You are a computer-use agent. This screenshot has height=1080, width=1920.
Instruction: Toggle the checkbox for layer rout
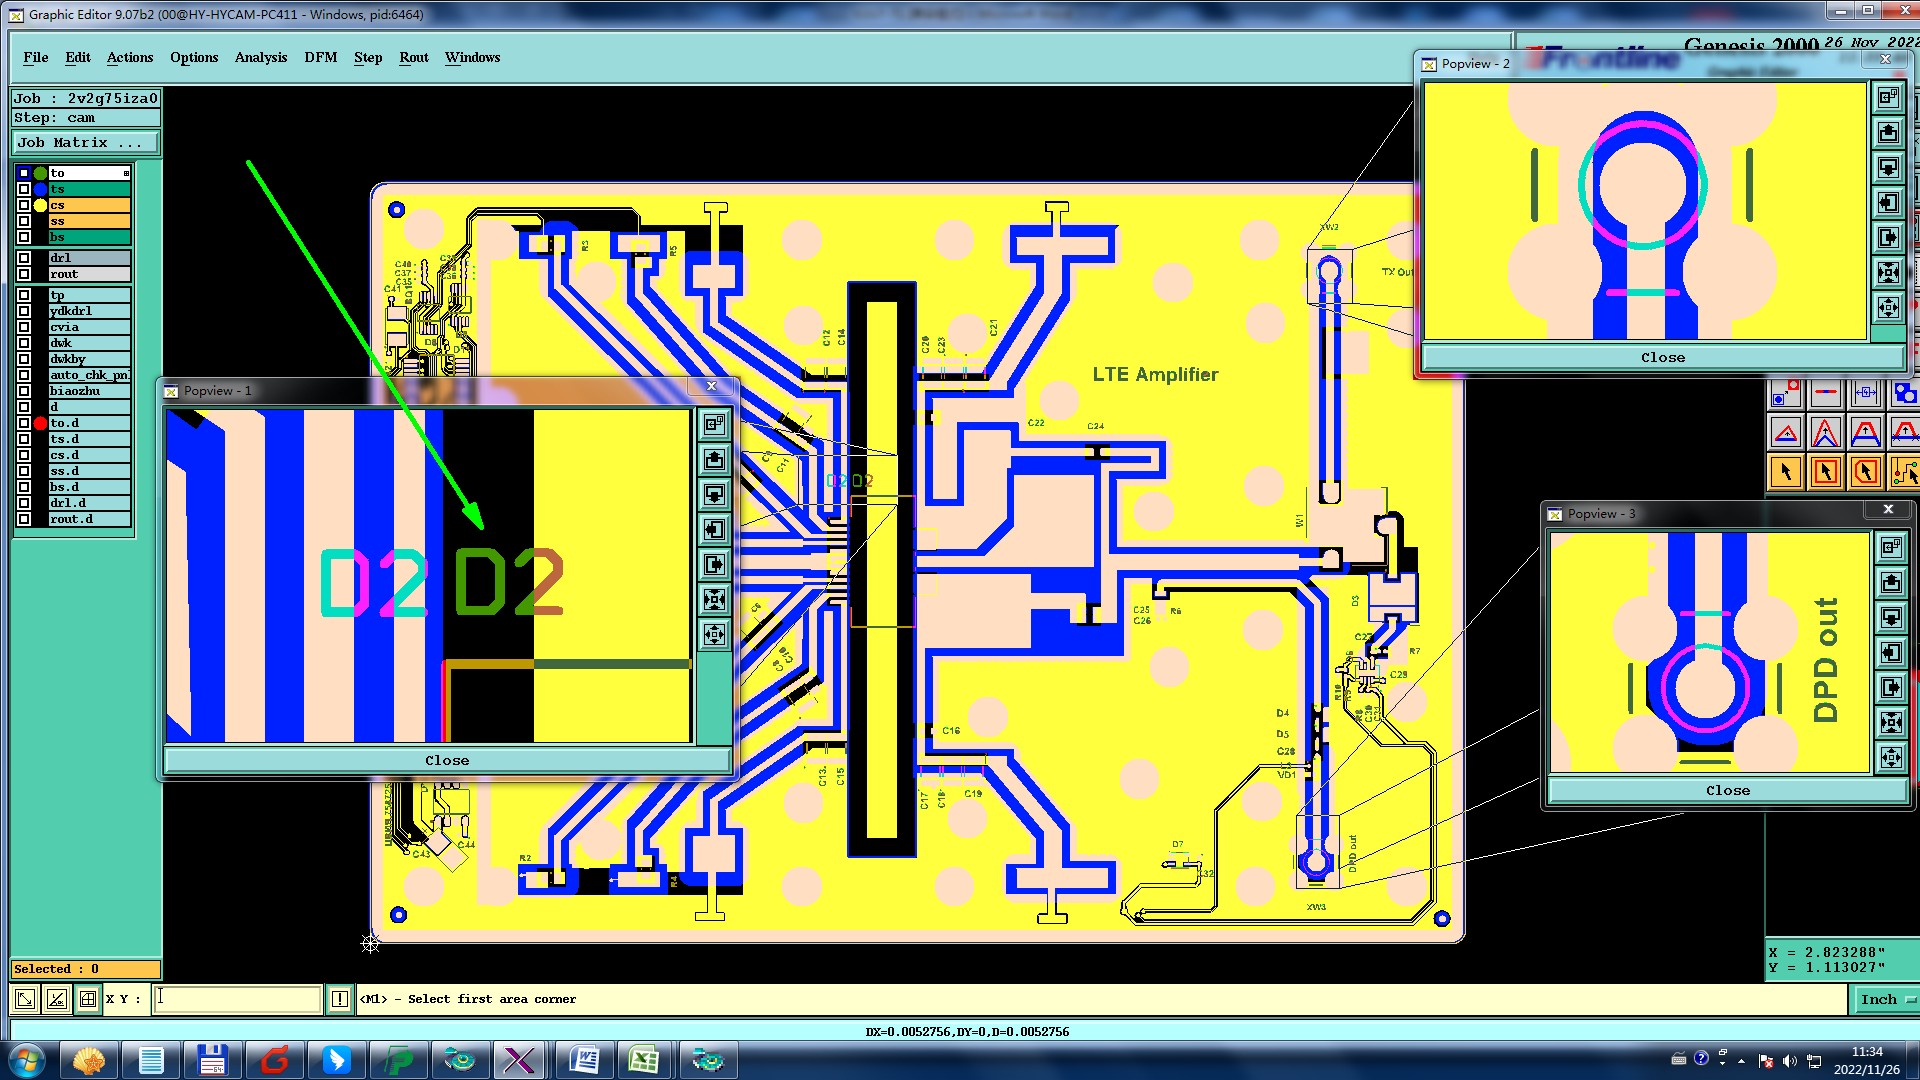coord(24,274)
